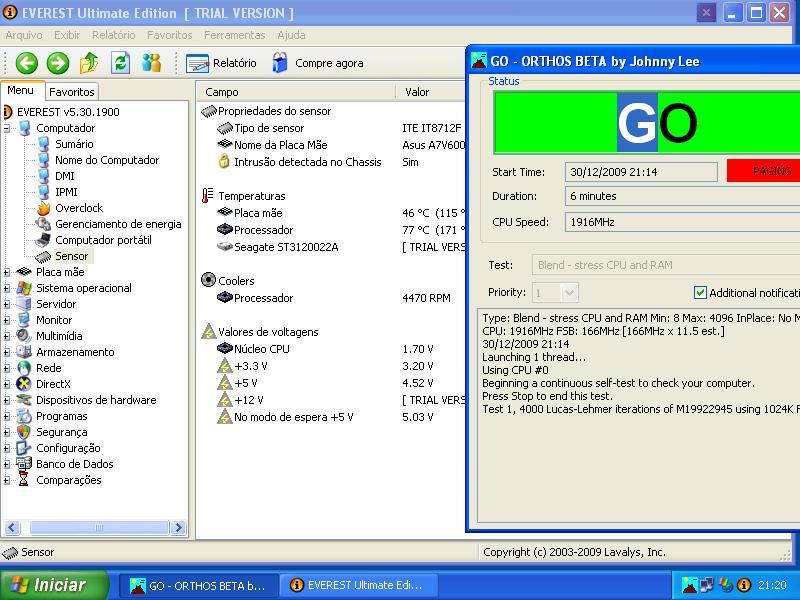Expand the Armazenamento tree node
800x600 pixels.
pyautogui.click(x=7, y=352)
